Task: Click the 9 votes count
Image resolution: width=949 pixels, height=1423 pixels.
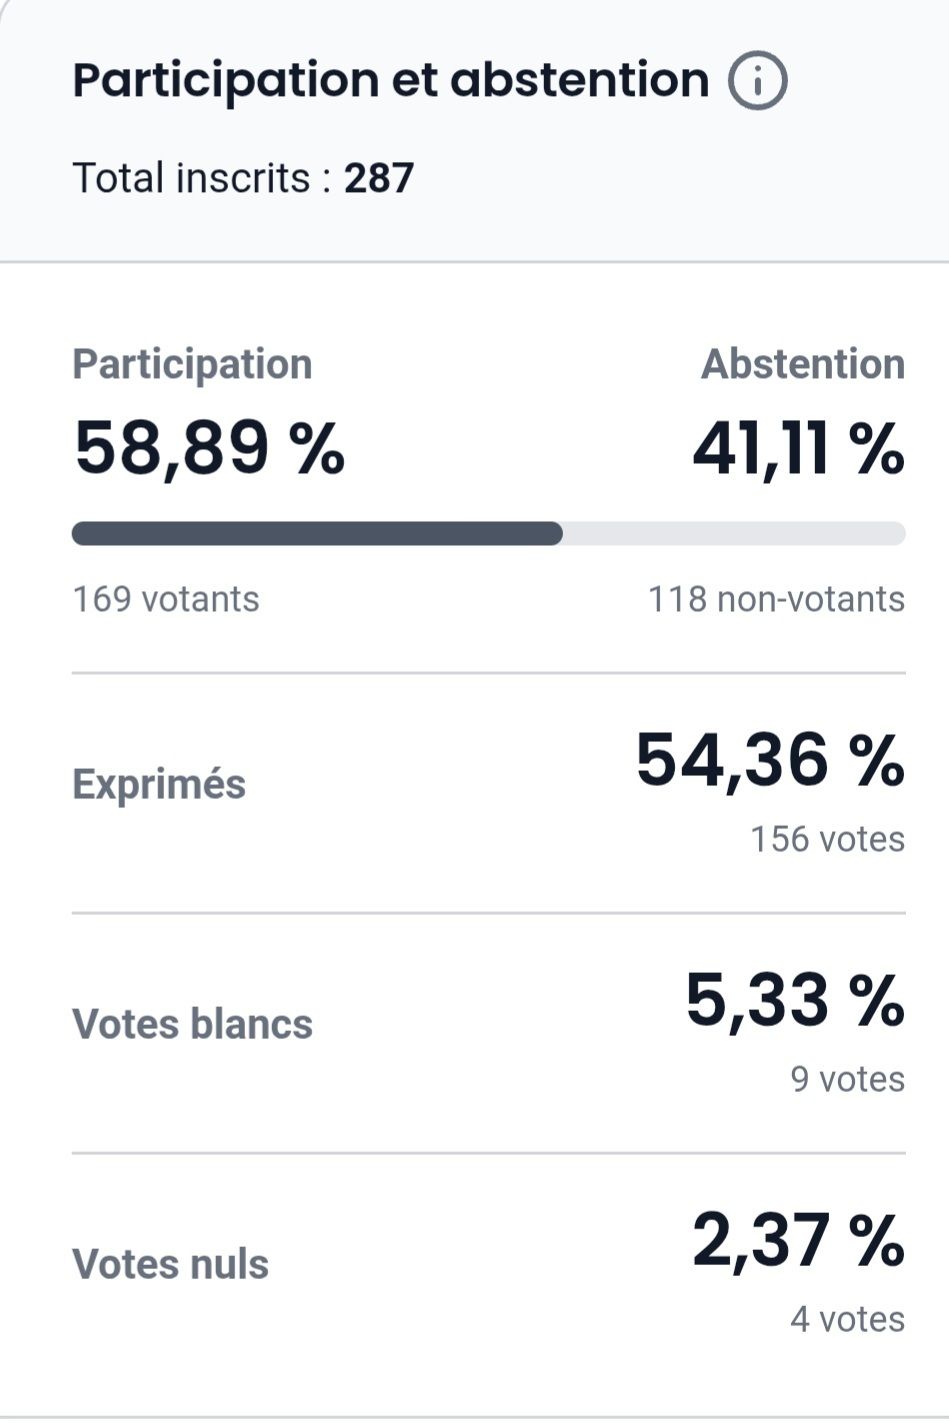Action: (847, 1079)
